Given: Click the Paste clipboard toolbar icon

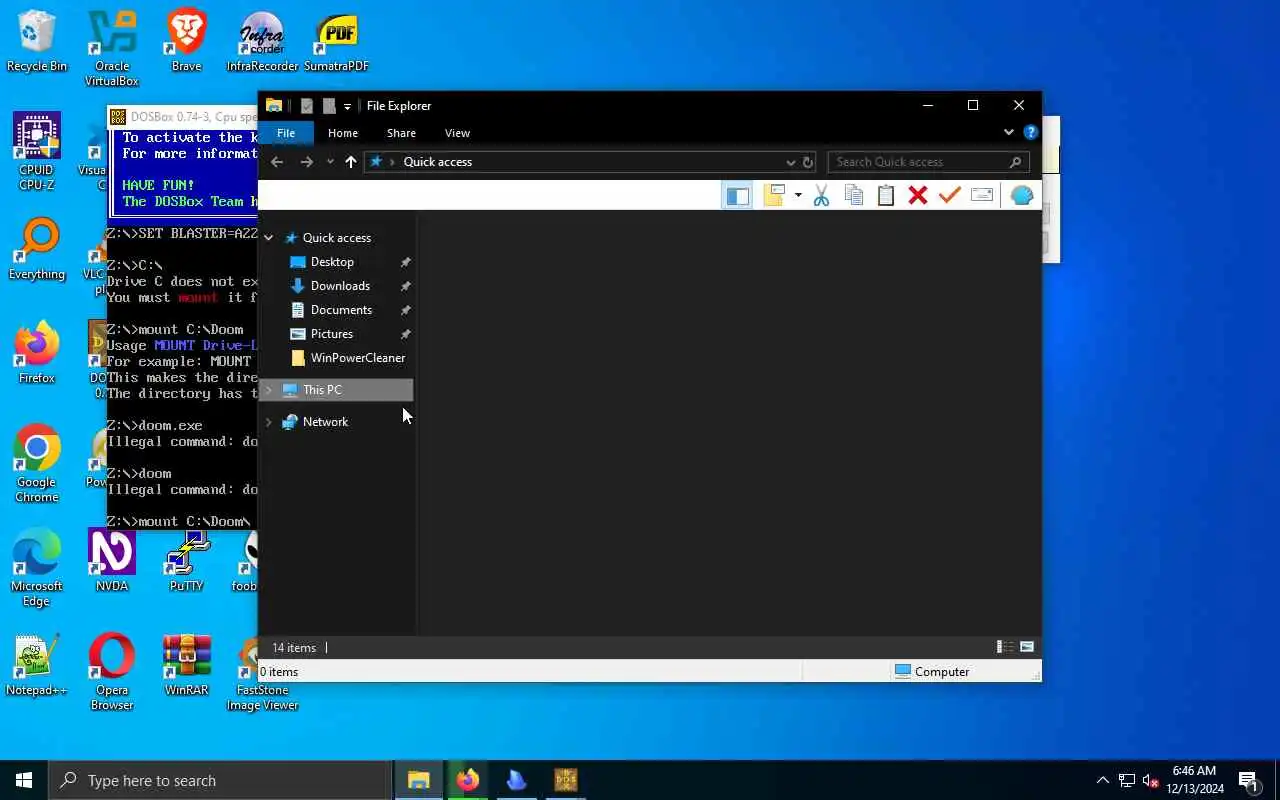Looking at the screenshot, I should 885,196.
